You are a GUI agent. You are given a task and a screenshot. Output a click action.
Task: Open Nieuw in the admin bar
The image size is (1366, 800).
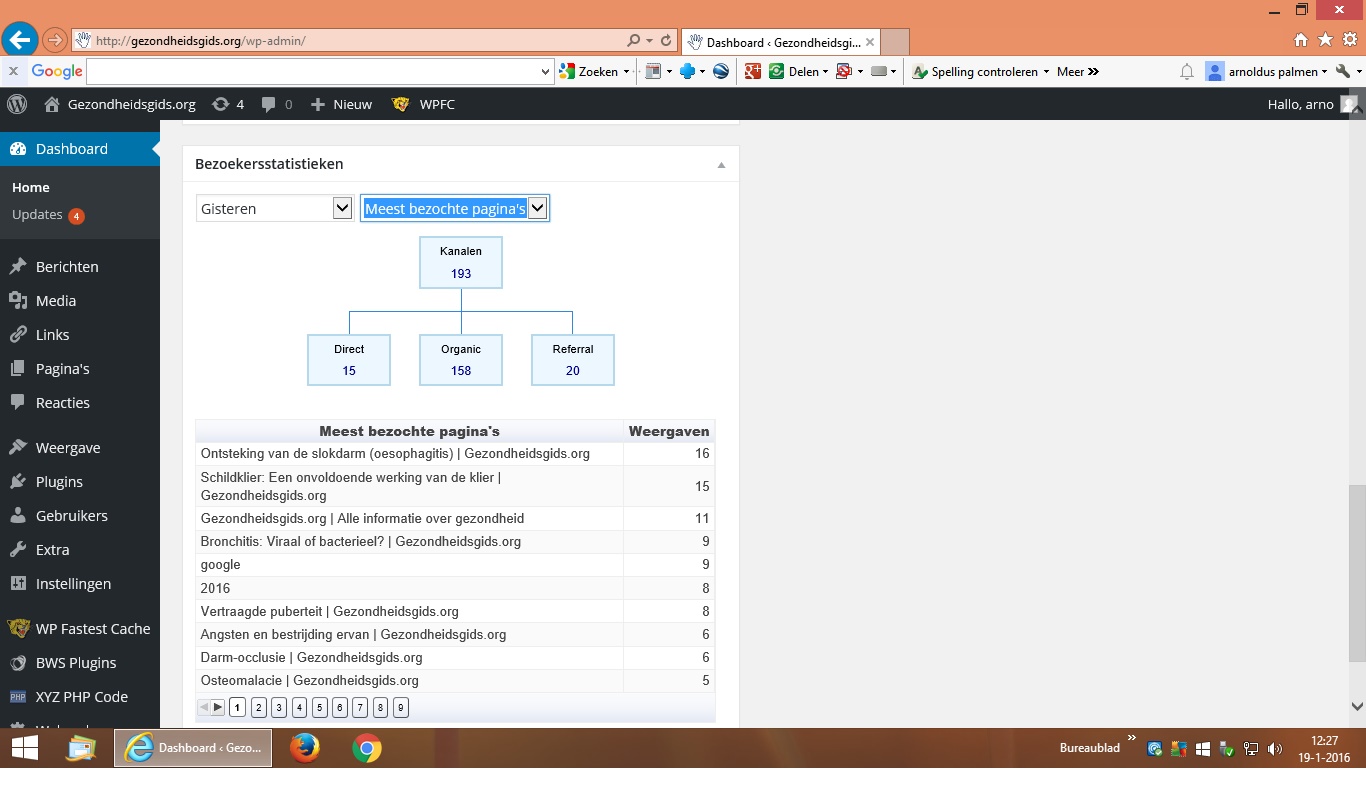[x=341, y=104]
